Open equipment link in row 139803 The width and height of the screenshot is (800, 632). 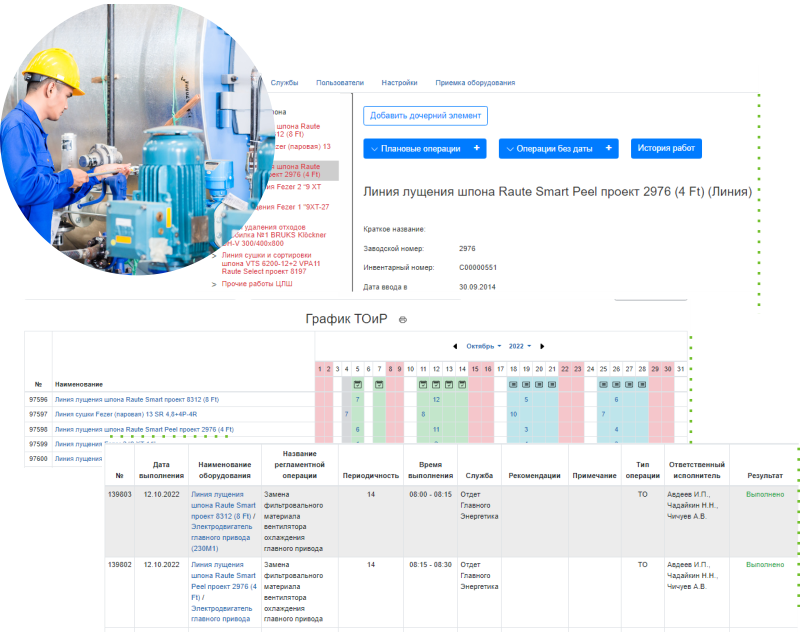pyautogui.click(x=223, y=521)
